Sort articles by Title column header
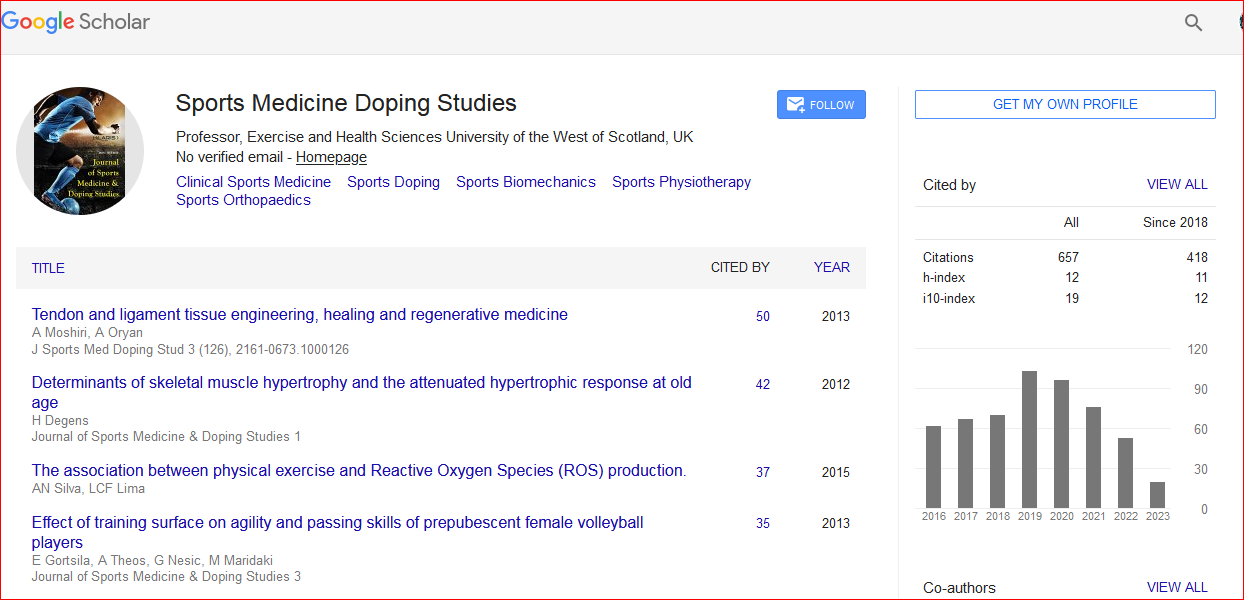 point(48,268)
